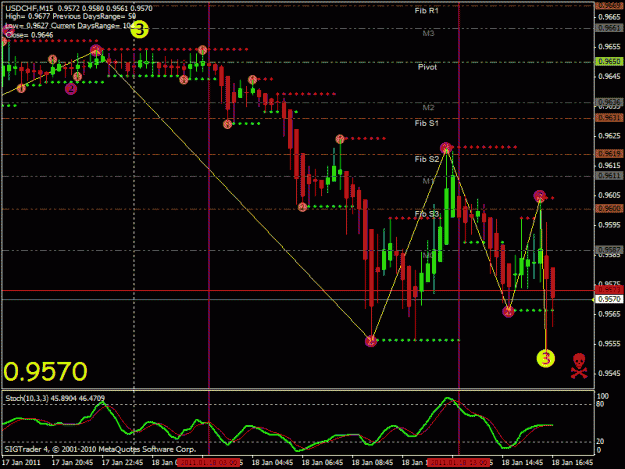Click the M1 midpoint label
625x469 pixels.
(428, 181)
